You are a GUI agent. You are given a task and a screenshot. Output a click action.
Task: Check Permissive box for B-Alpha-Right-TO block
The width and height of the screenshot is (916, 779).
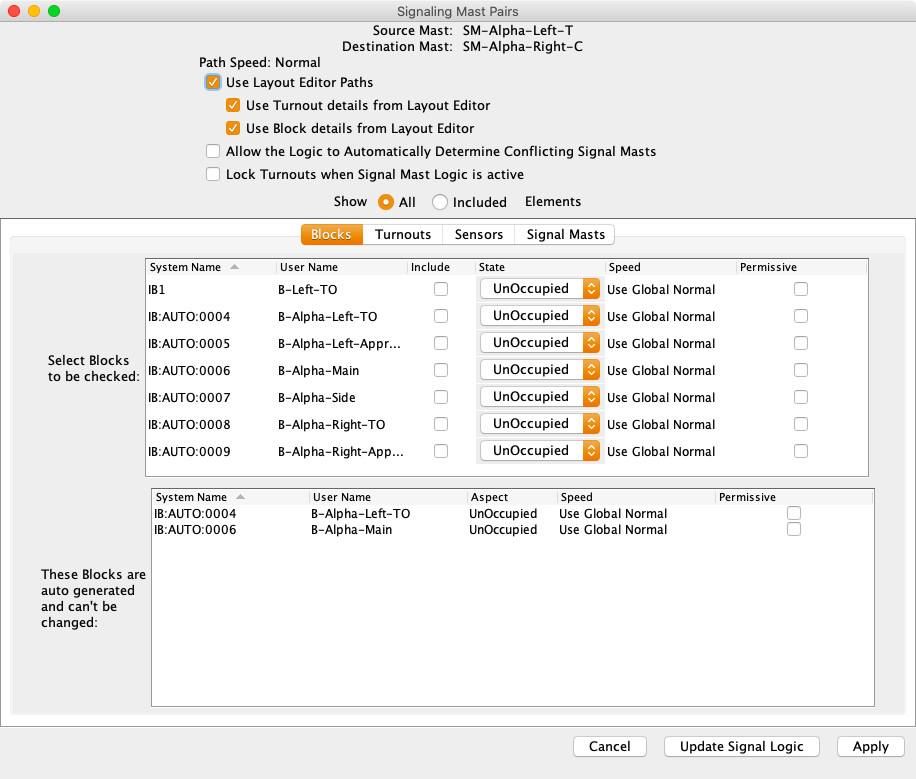(x=801, y=424)
